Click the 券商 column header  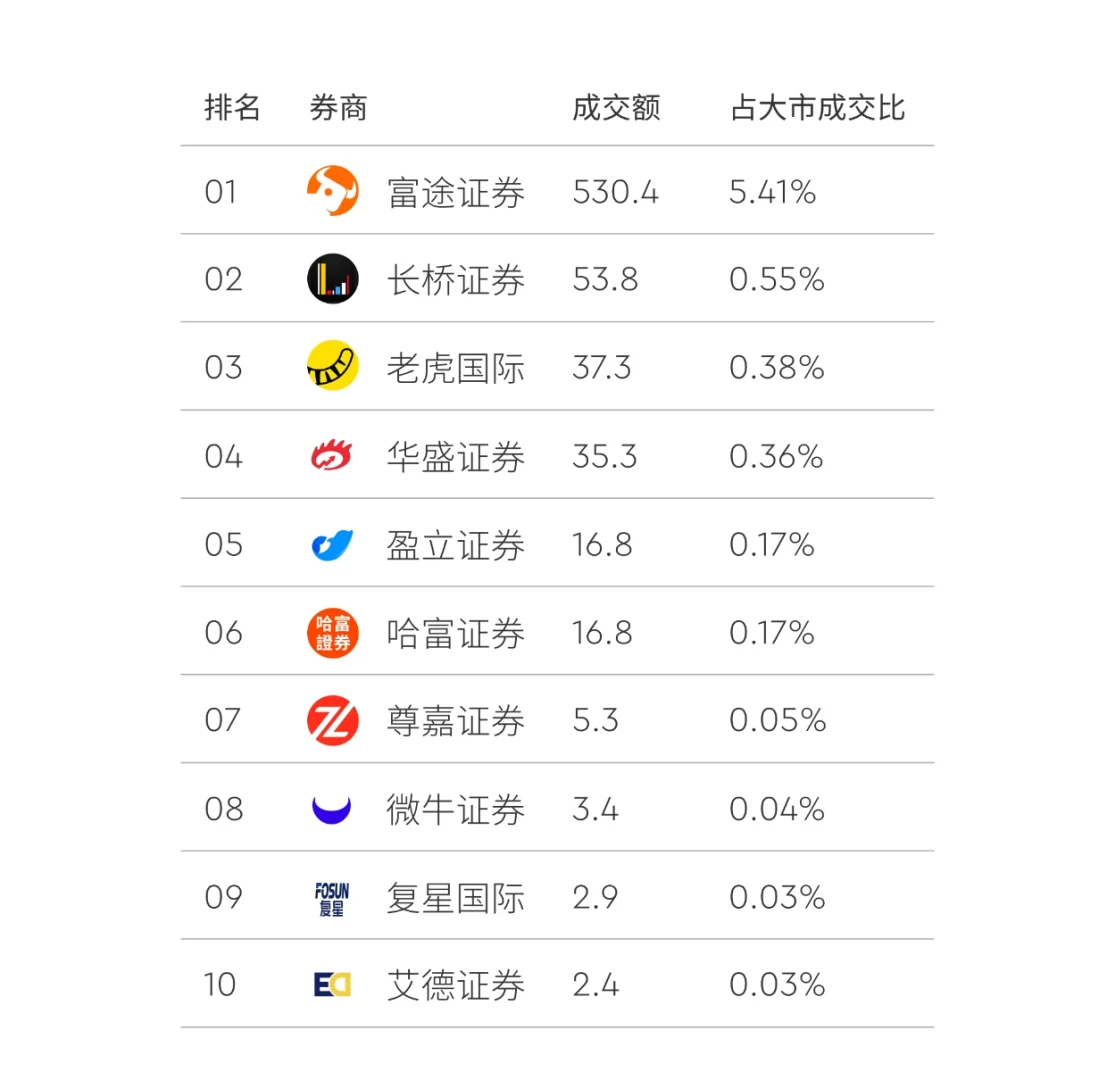tap(339, 108)
